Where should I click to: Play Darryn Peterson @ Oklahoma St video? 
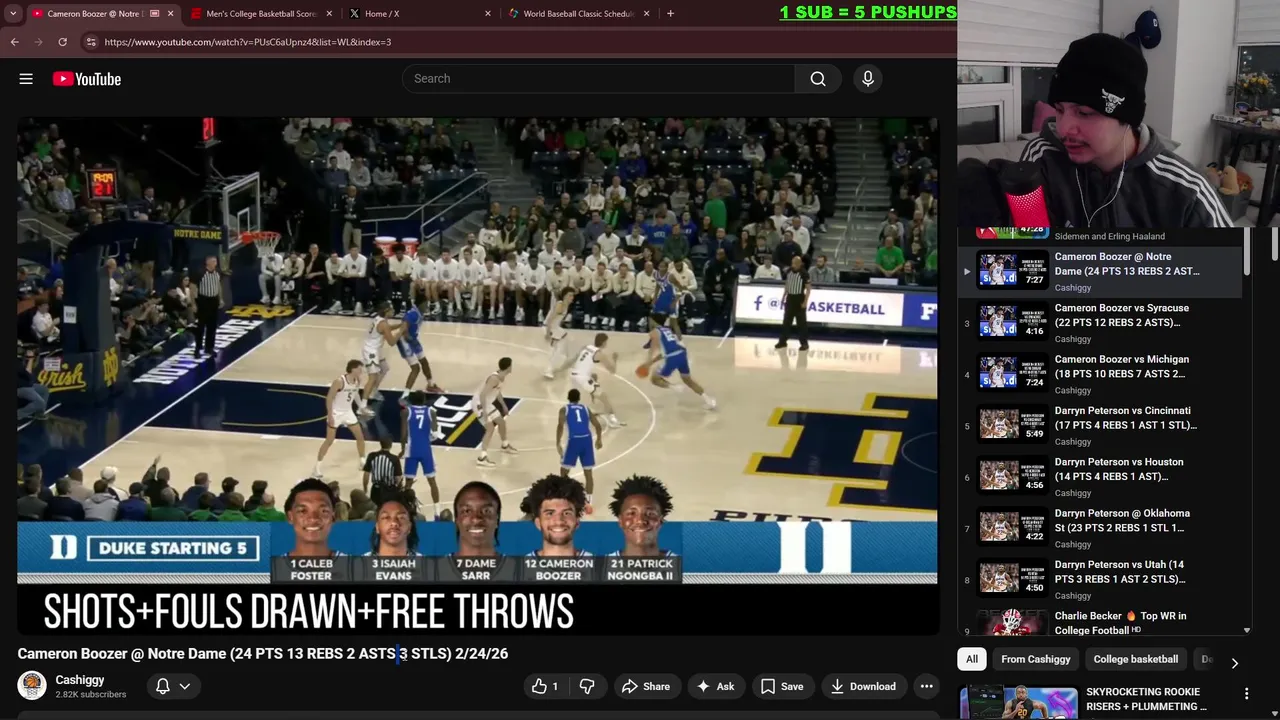click(x=1100, y=528)
